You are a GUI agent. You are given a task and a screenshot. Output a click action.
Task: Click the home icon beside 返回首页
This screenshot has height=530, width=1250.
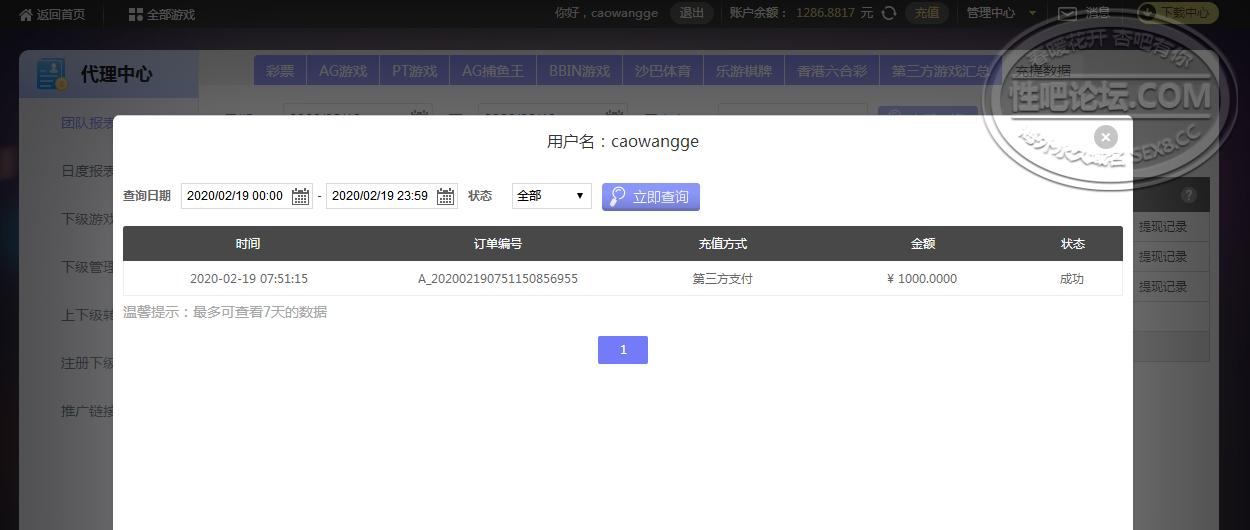point(26,14)
